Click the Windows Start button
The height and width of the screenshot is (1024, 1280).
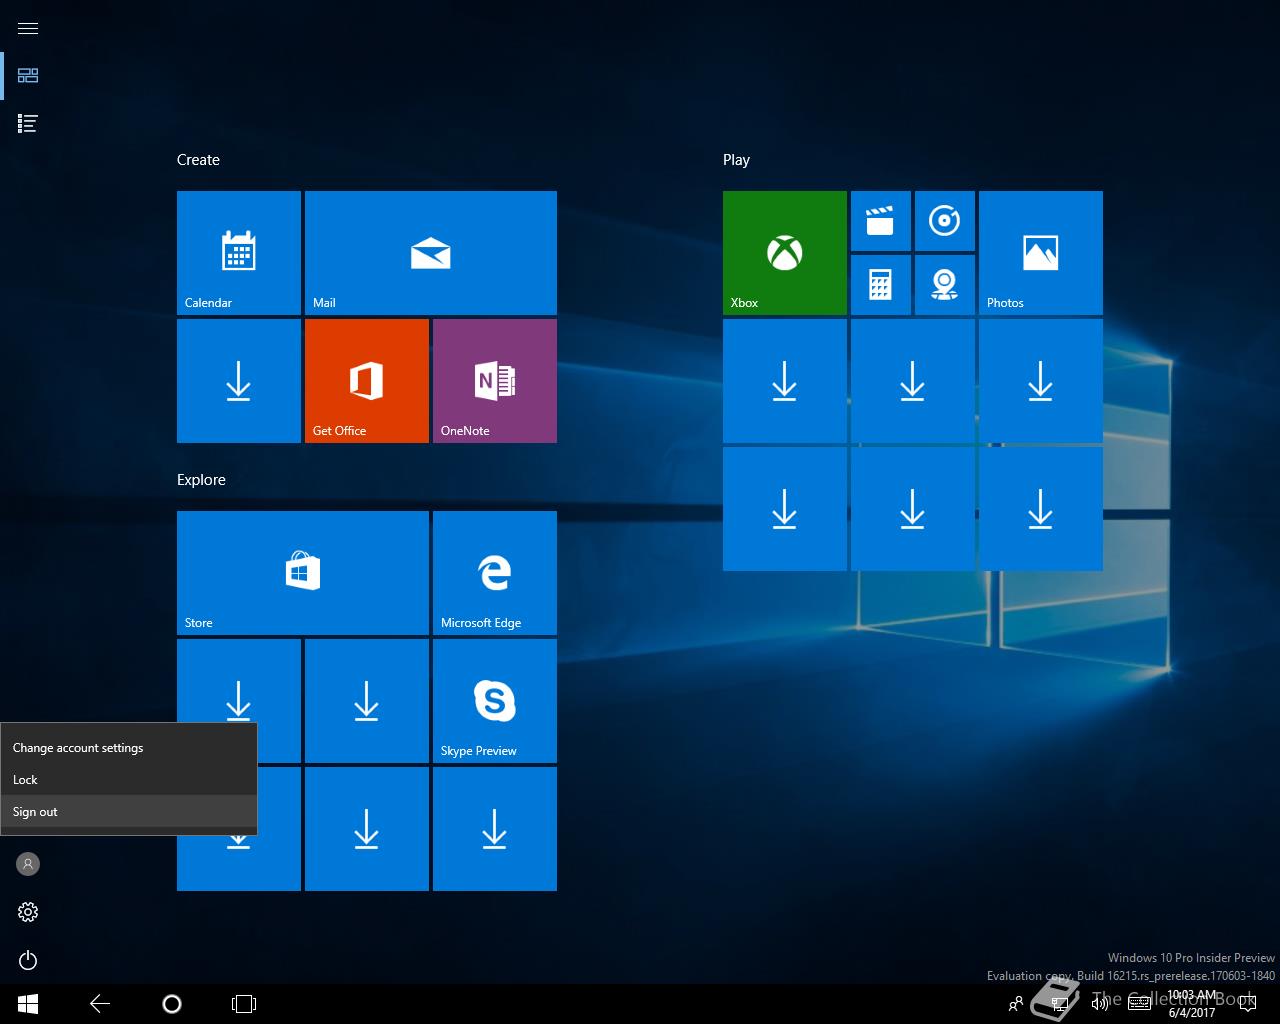[x=28, y=1004]
